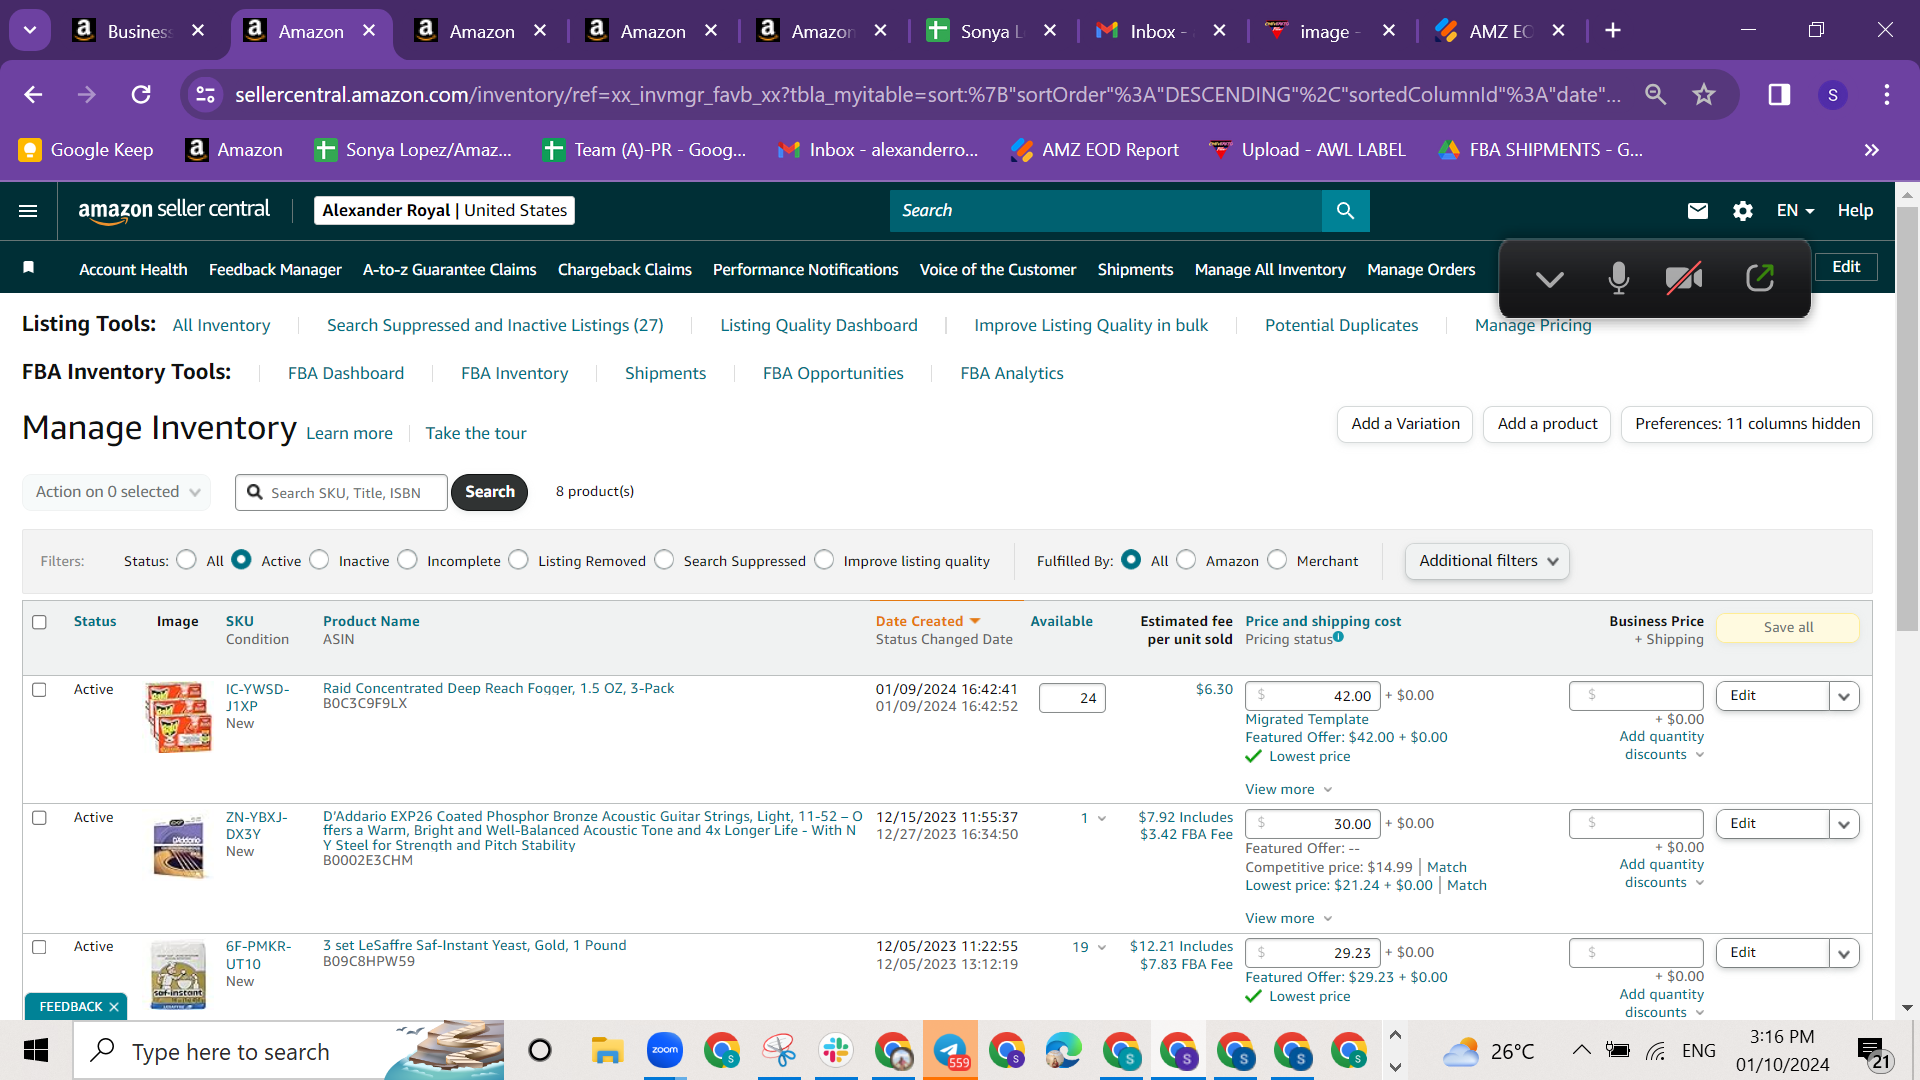1920x1080 pixels.
Task: Select Improve listing quality filter
Action: 824,560
